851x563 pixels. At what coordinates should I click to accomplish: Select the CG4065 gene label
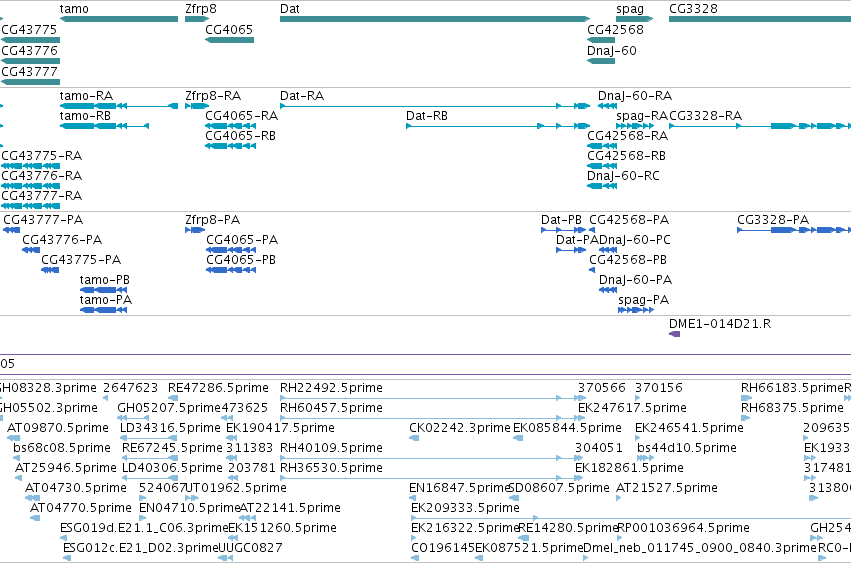point(229,29)
